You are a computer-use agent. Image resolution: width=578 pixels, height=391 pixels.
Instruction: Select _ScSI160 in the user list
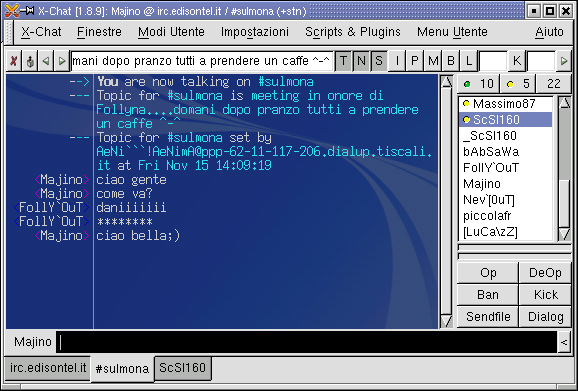(505, 136)
